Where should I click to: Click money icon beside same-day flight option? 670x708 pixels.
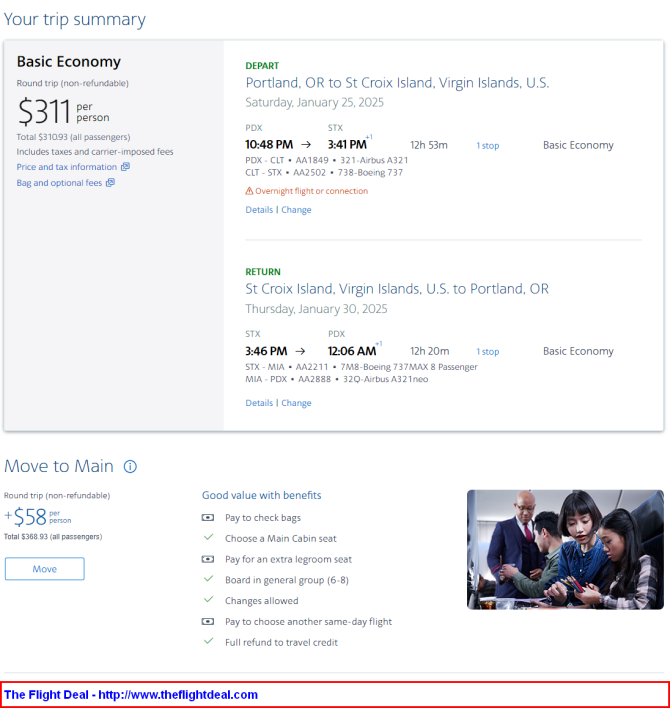tap(208, 621)
